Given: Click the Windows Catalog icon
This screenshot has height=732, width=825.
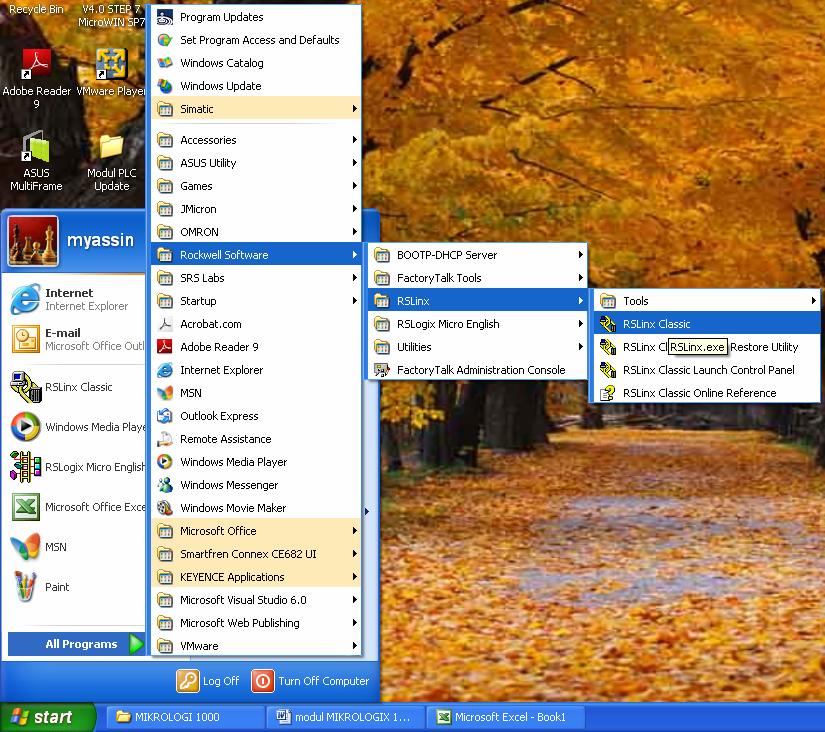Looking at the screenshot, I should point(165,63).
